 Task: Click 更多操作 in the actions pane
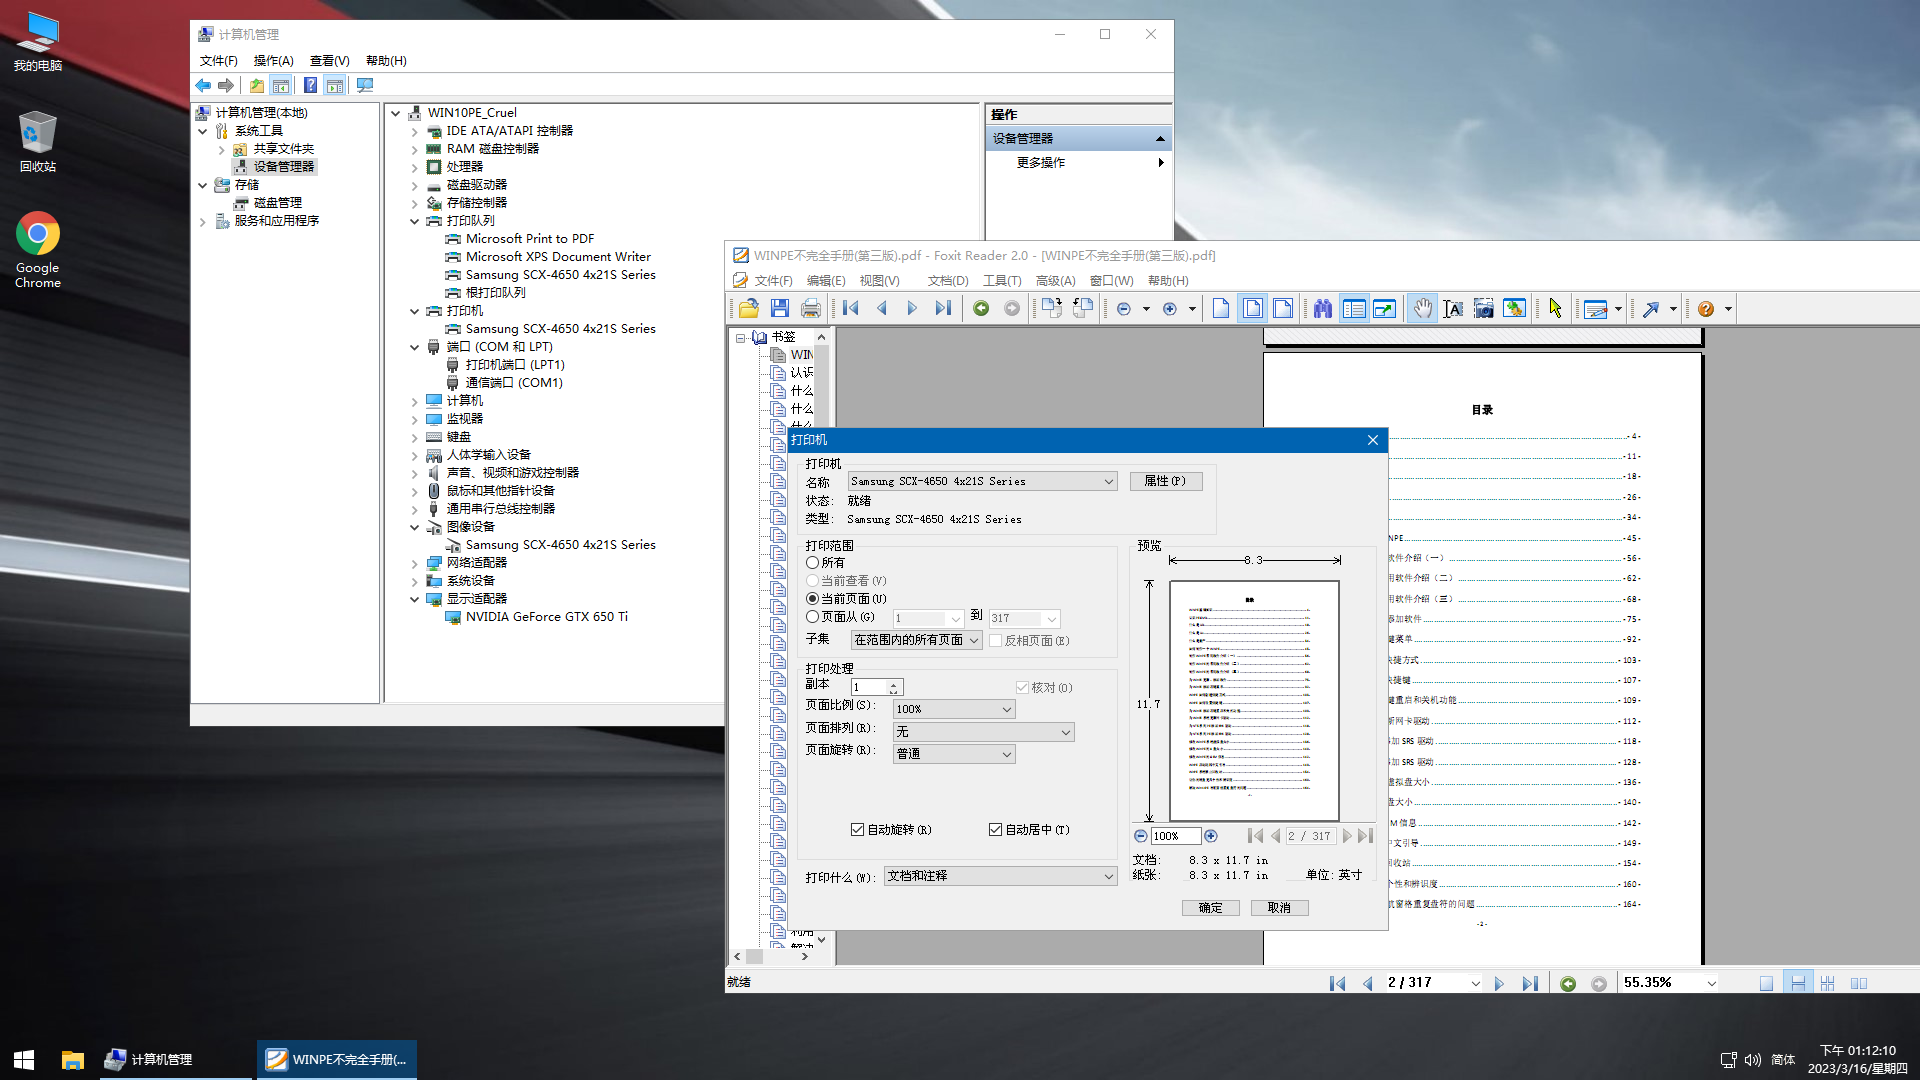click(1041, 163)
